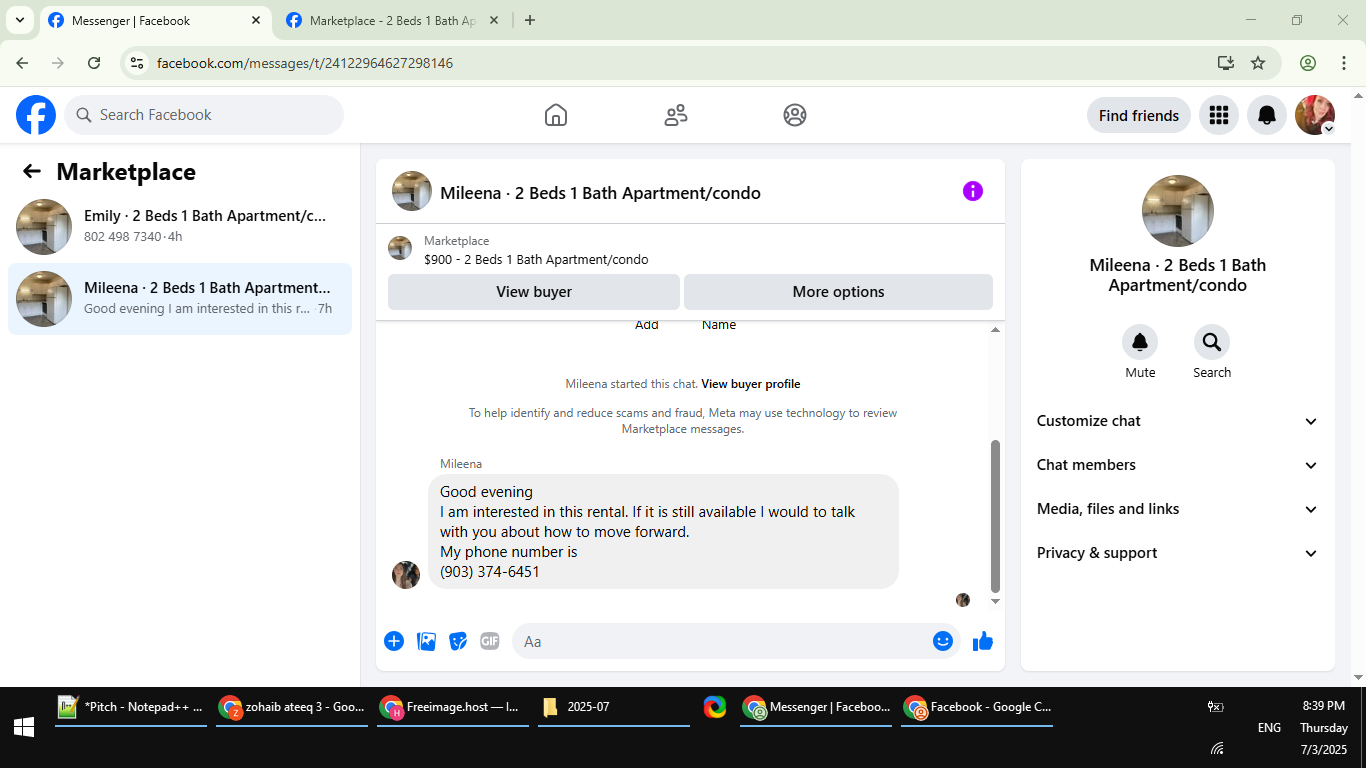The width and height of the screenshot is (1366, 768).
Task: Open install app icon in address bar
Action: pos(1226,63)
